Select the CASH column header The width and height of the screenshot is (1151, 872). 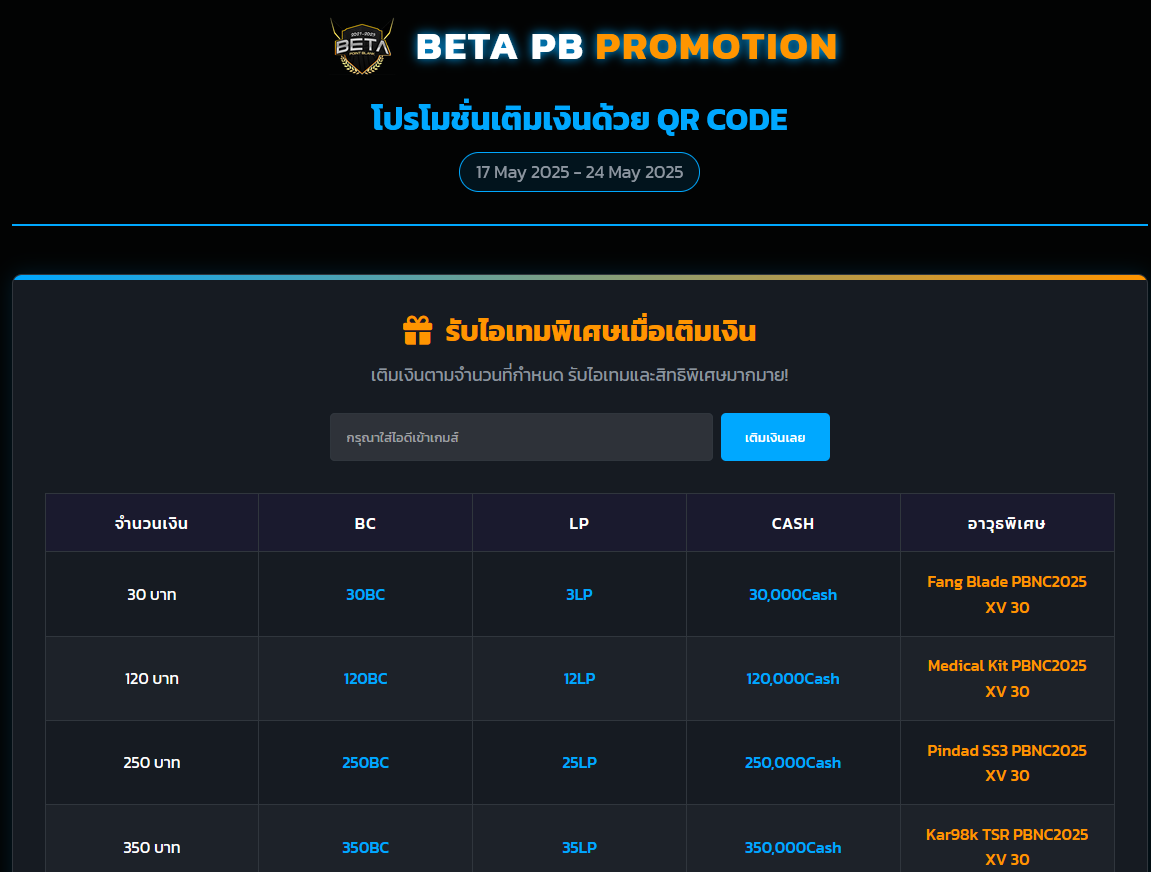point(793,523)
